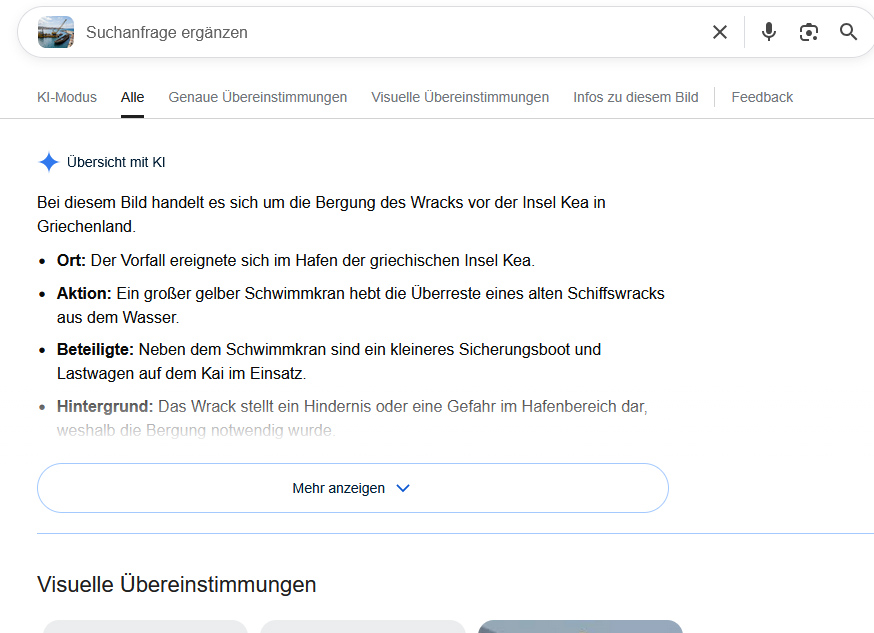Click the chevron arrow beside 'Mehr anzeigen'
The height and width of the screenshot is (633, 874).
pos(403,488)
